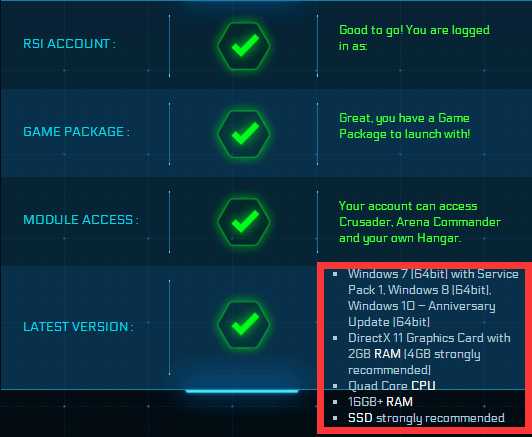Screen dimensions: 532x437
Task: Click the 'Good to go! You are logged in' message
Action: (414, 38)
